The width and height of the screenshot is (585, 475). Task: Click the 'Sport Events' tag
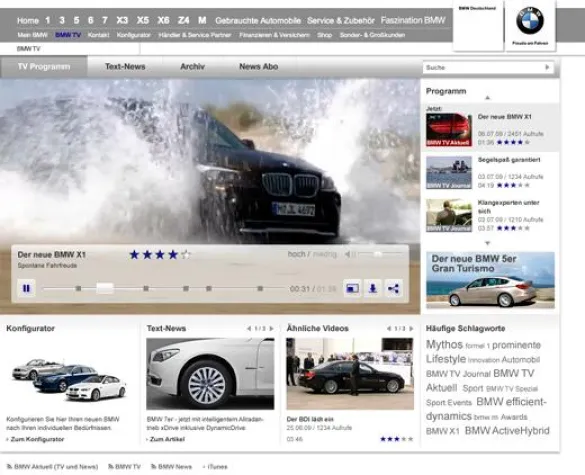(449, 403)
